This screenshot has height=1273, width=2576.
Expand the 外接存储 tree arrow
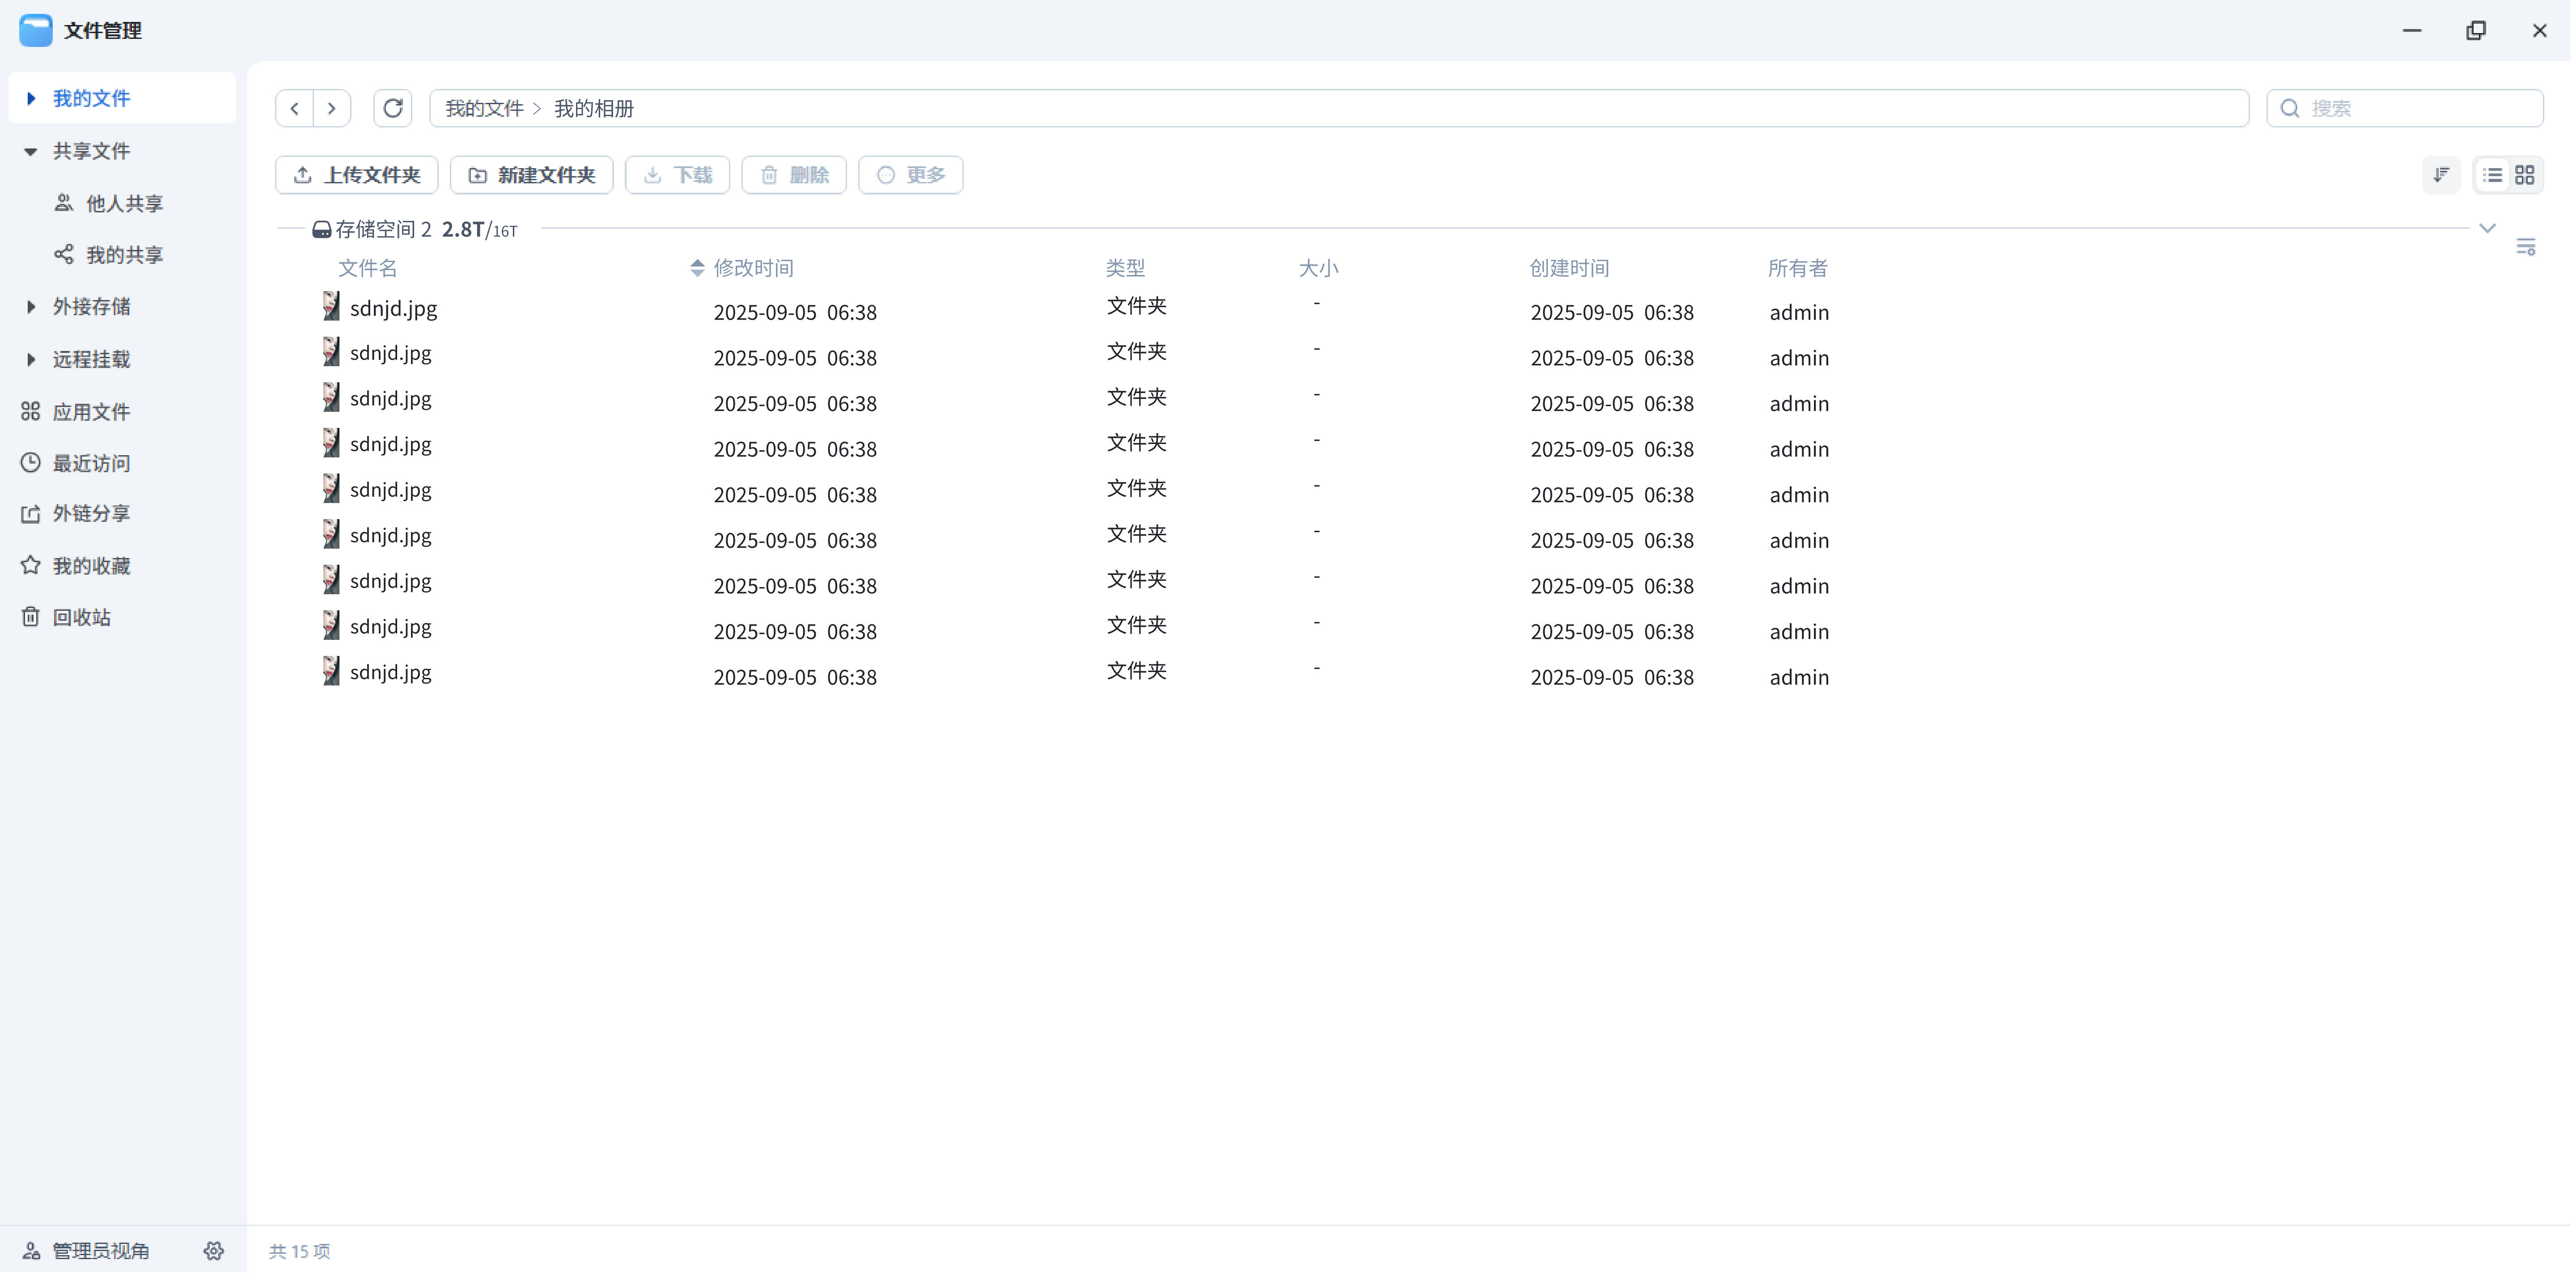point(31,307)
